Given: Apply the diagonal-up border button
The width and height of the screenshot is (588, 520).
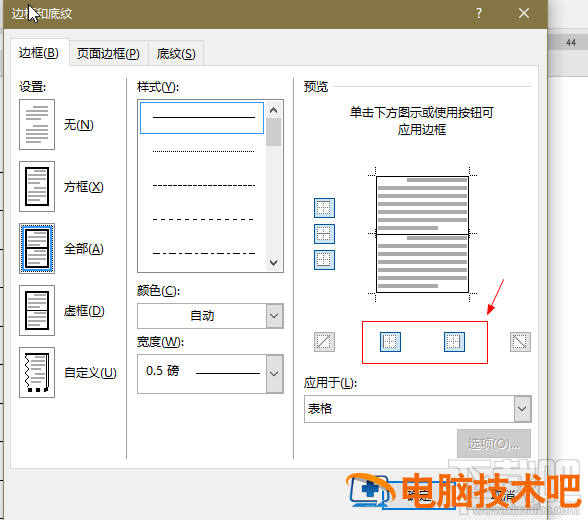Looking at the screenshot, I should 324,342.
